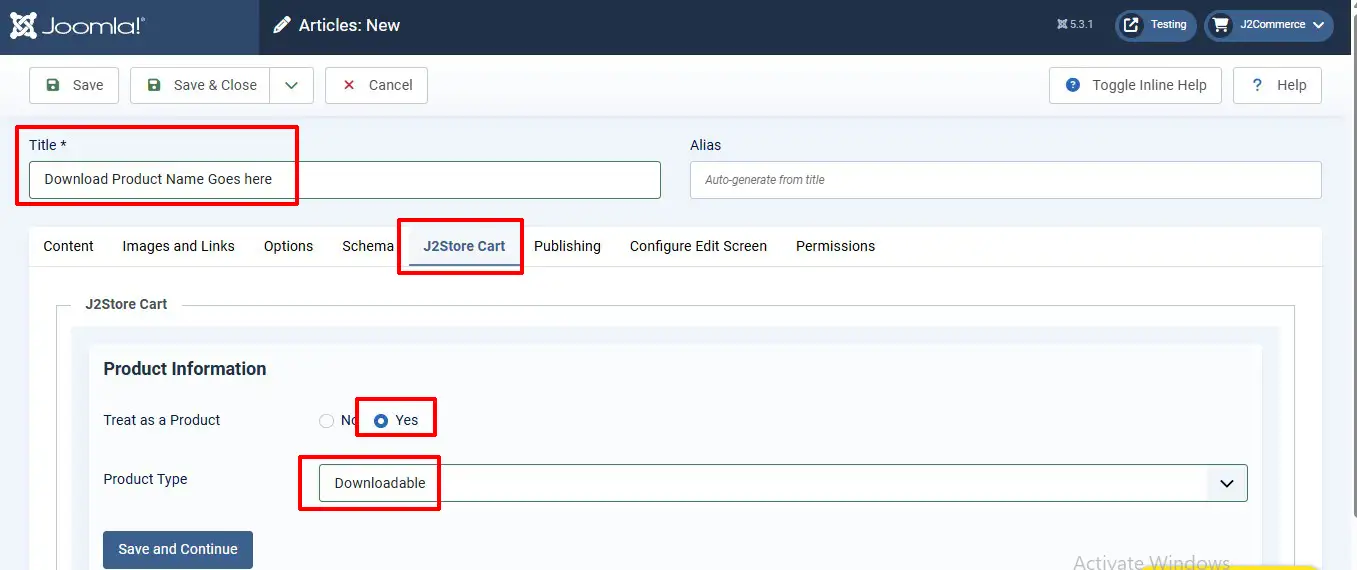Open the Options tab
This screenshot has height=570, width=1357.
coord(289,246)
